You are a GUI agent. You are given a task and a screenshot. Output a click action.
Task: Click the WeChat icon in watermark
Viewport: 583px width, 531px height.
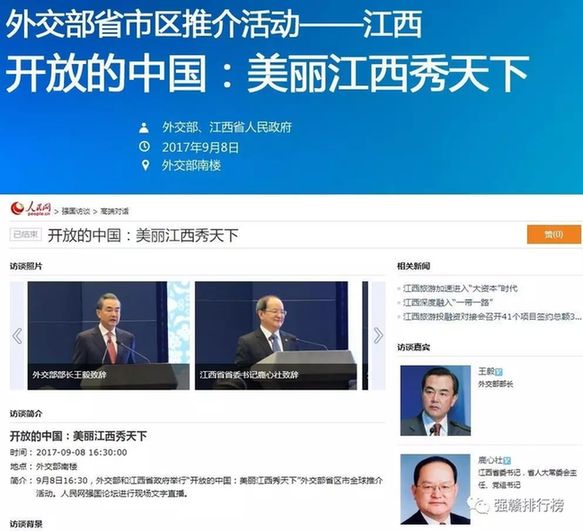tap(479, 505)
